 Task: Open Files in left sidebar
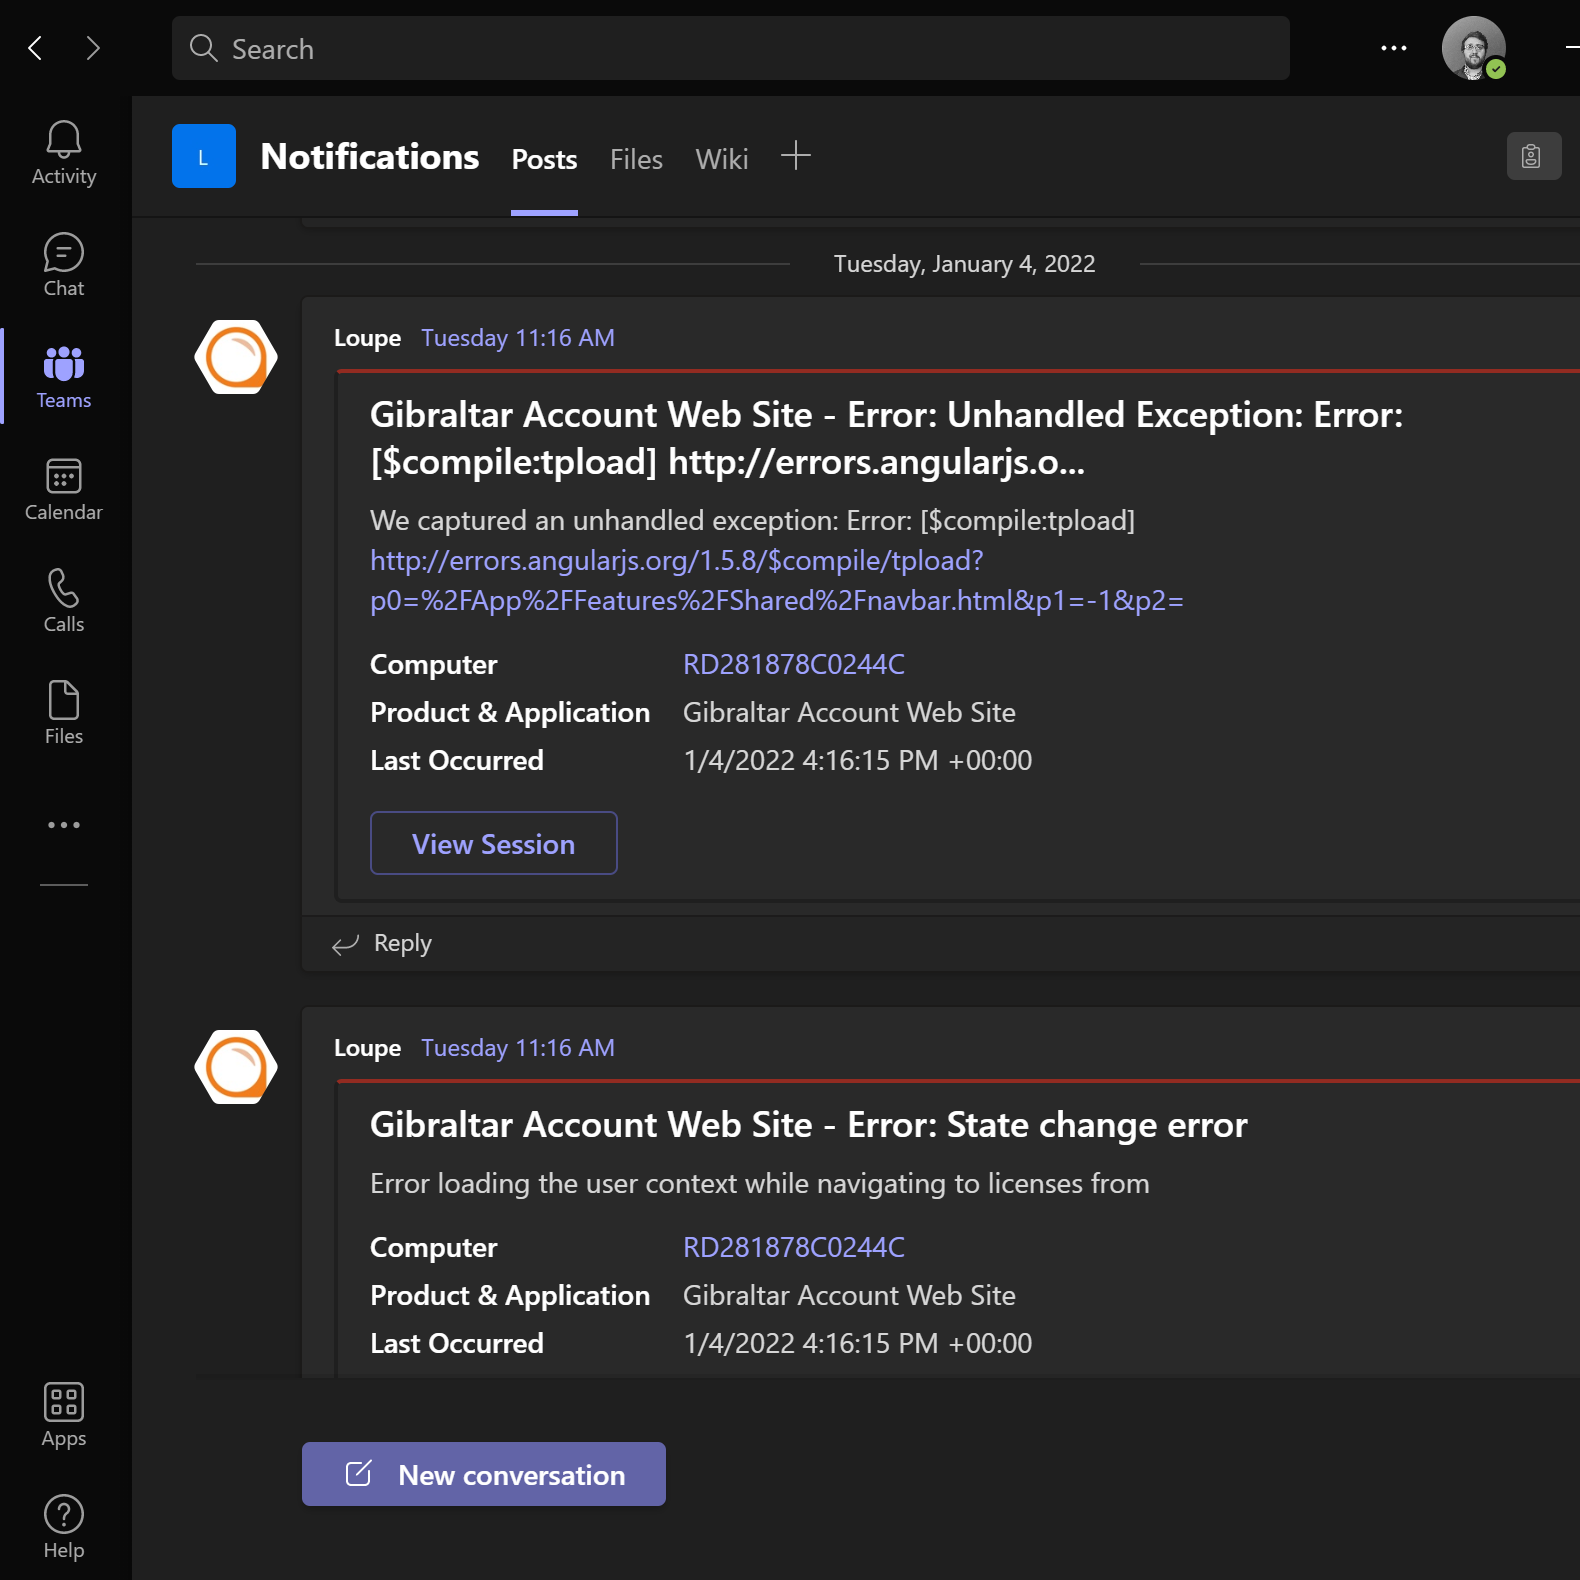point(64,713)
